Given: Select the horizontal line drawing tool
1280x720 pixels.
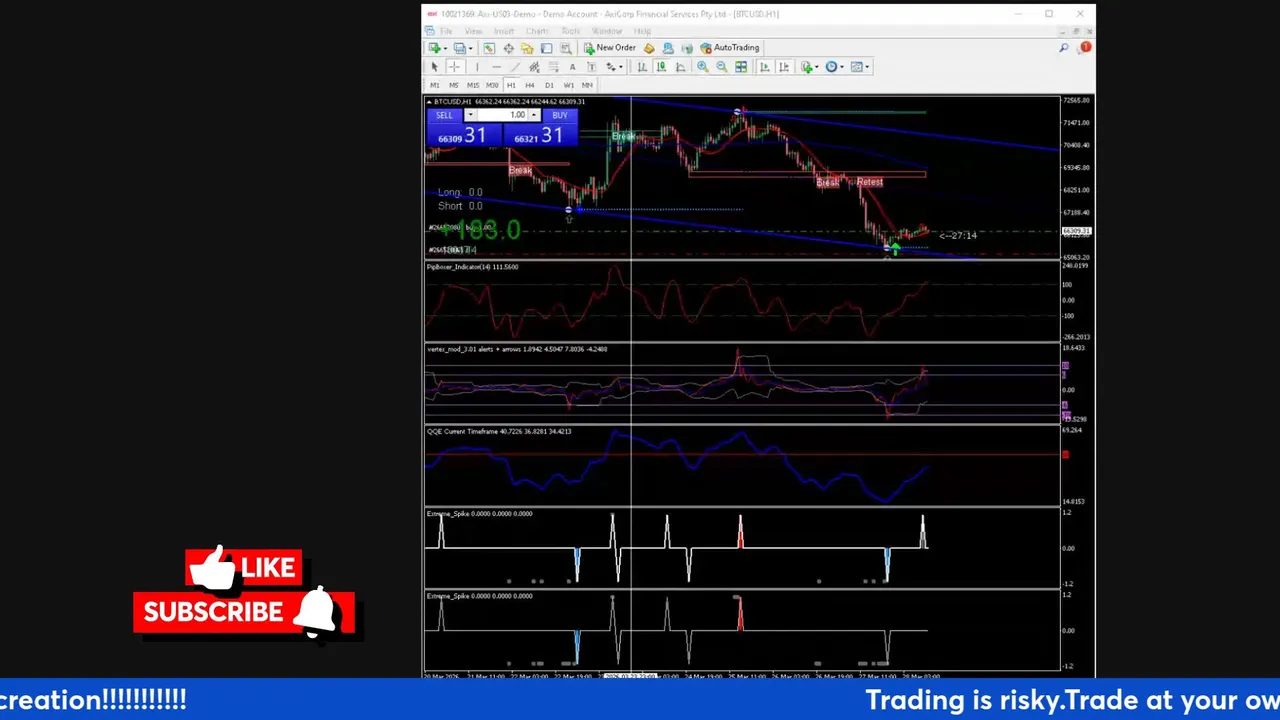Looking at the screenshot, I should (x=496, y=67).
